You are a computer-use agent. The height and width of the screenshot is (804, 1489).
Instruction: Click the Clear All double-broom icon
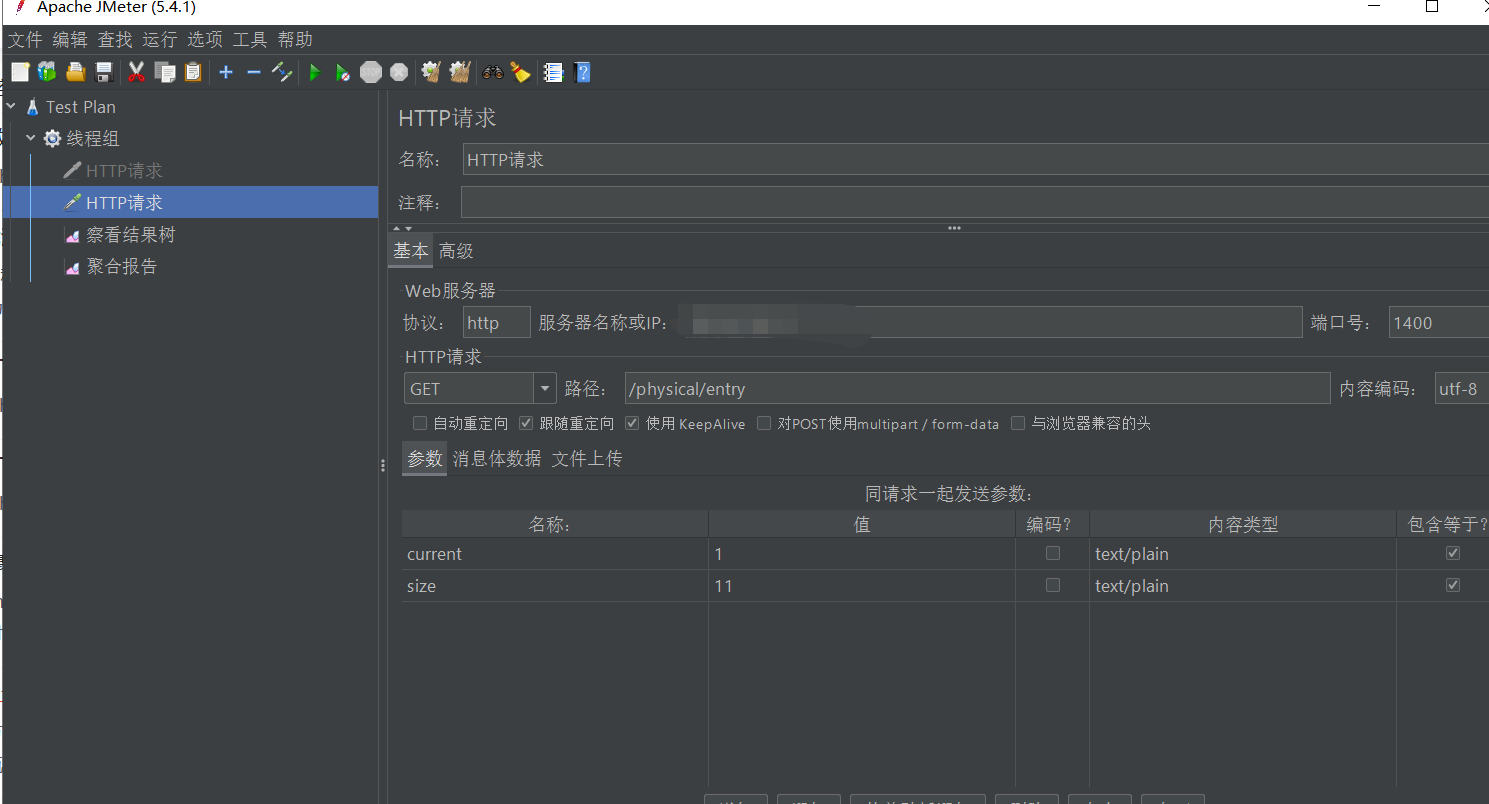pos(460,72)
